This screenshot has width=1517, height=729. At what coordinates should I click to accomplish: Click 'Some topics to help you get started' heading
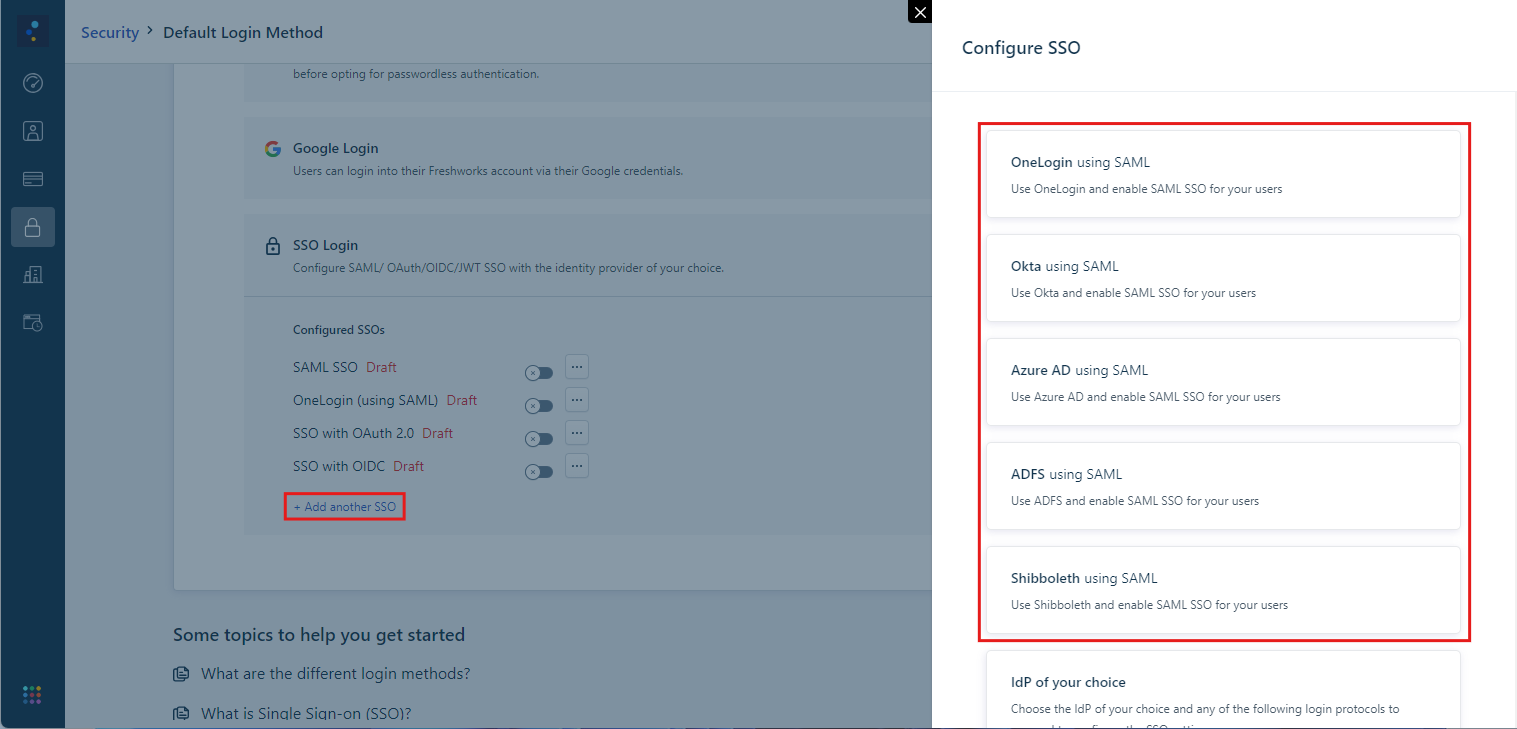319,635
